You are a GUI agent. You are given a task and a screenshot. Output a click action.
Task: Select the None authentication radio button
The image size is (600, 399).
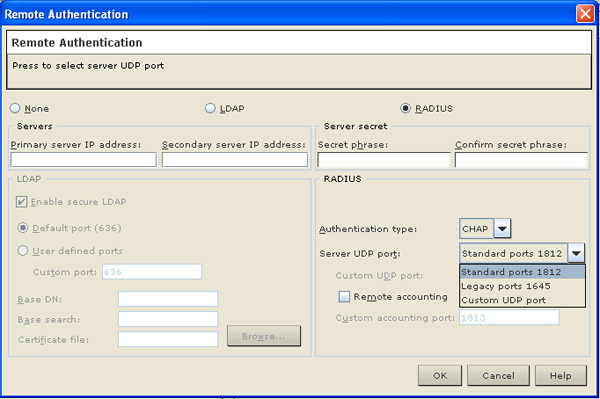click(x=15, y=109)
